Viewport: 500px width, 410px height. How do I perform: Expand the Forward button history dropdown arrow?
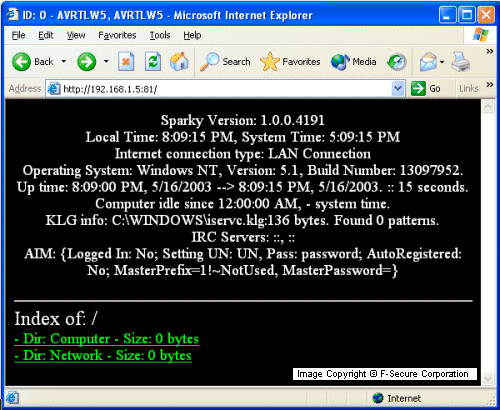coord(106,61)
